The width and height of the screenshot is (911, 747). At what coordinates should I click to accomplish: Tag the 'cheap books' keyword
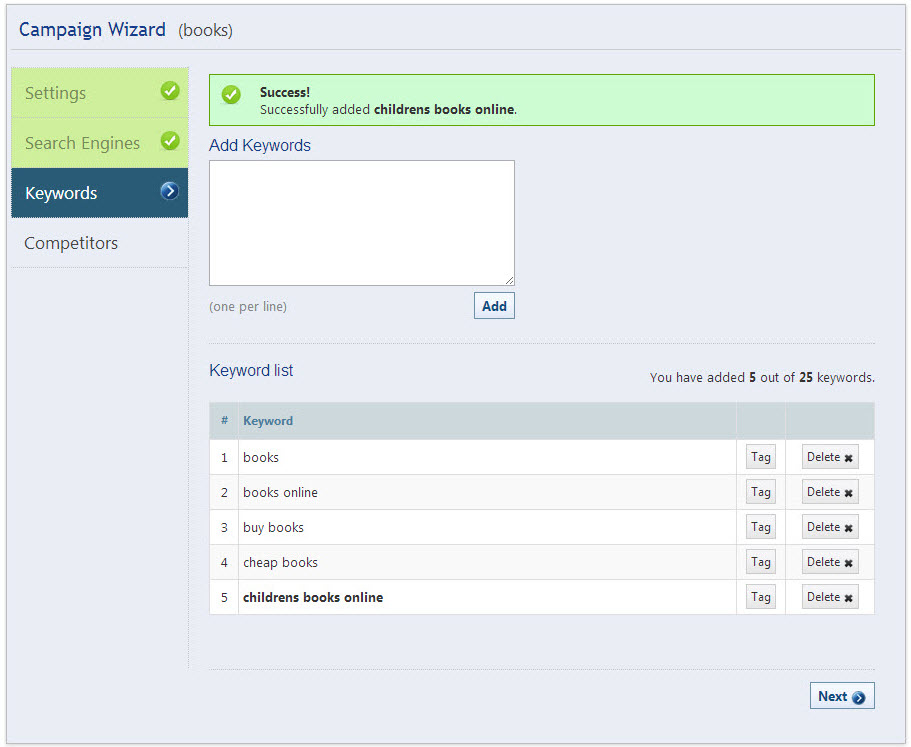coord(761,562)
